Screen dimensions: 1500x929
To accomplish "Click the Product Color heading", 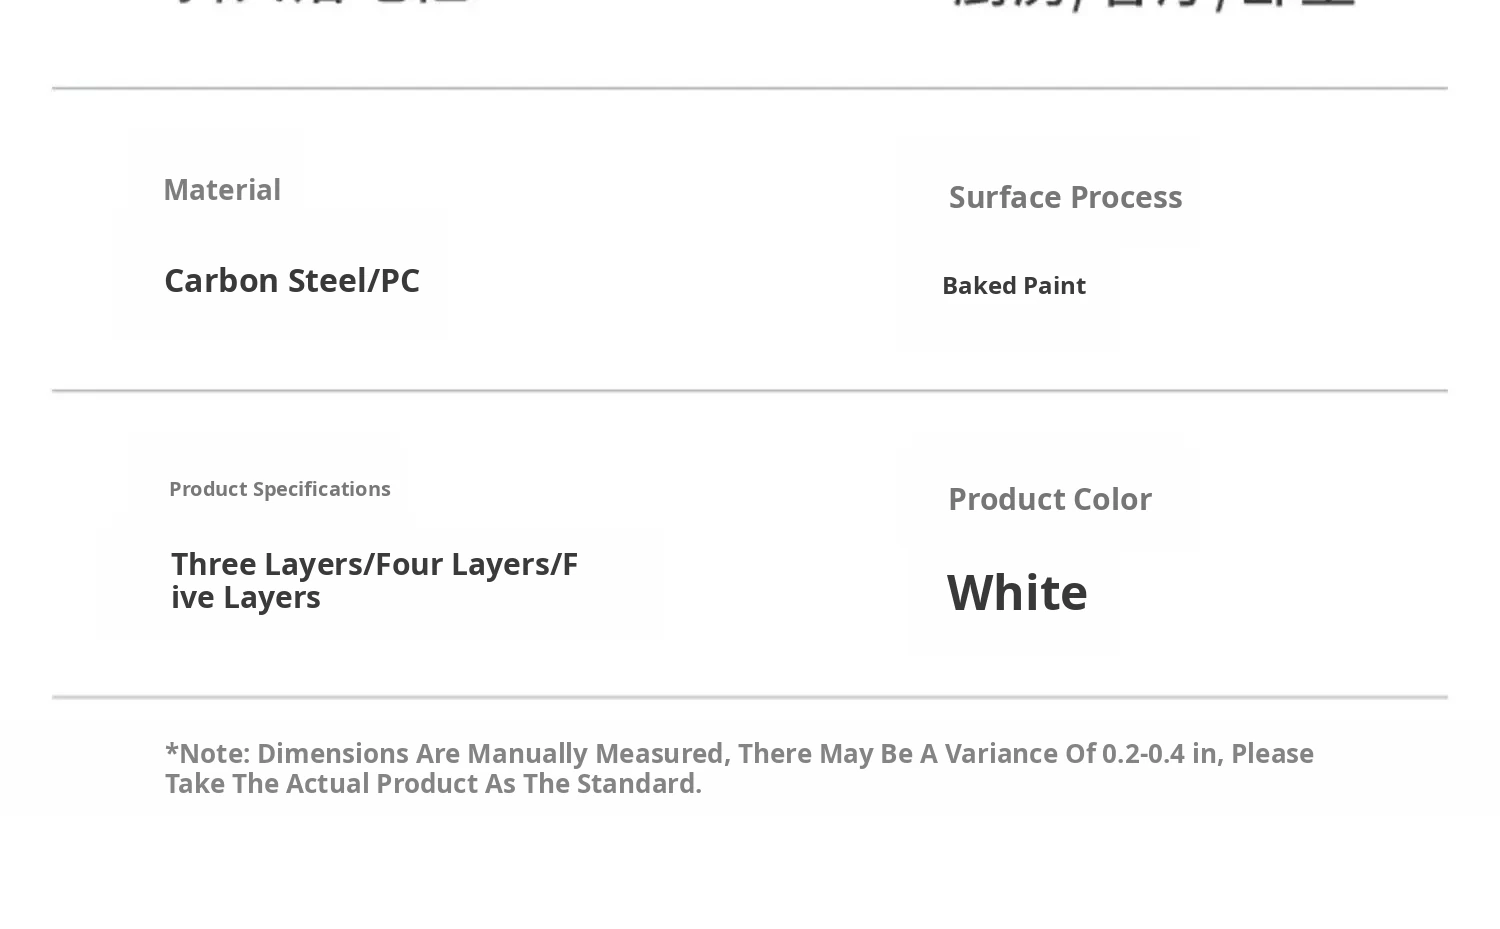I will (x=1049, y=499).
